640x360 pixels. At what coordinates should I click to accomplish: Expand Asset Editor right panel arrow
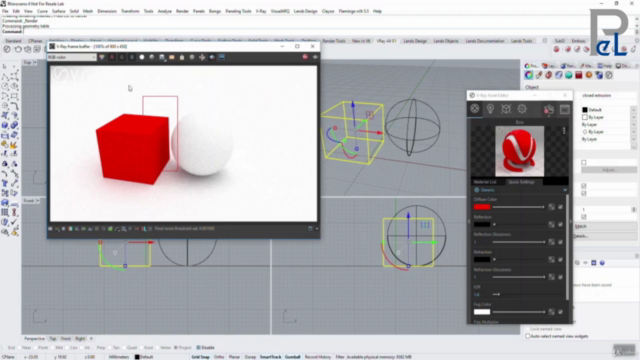click(571, 221)
